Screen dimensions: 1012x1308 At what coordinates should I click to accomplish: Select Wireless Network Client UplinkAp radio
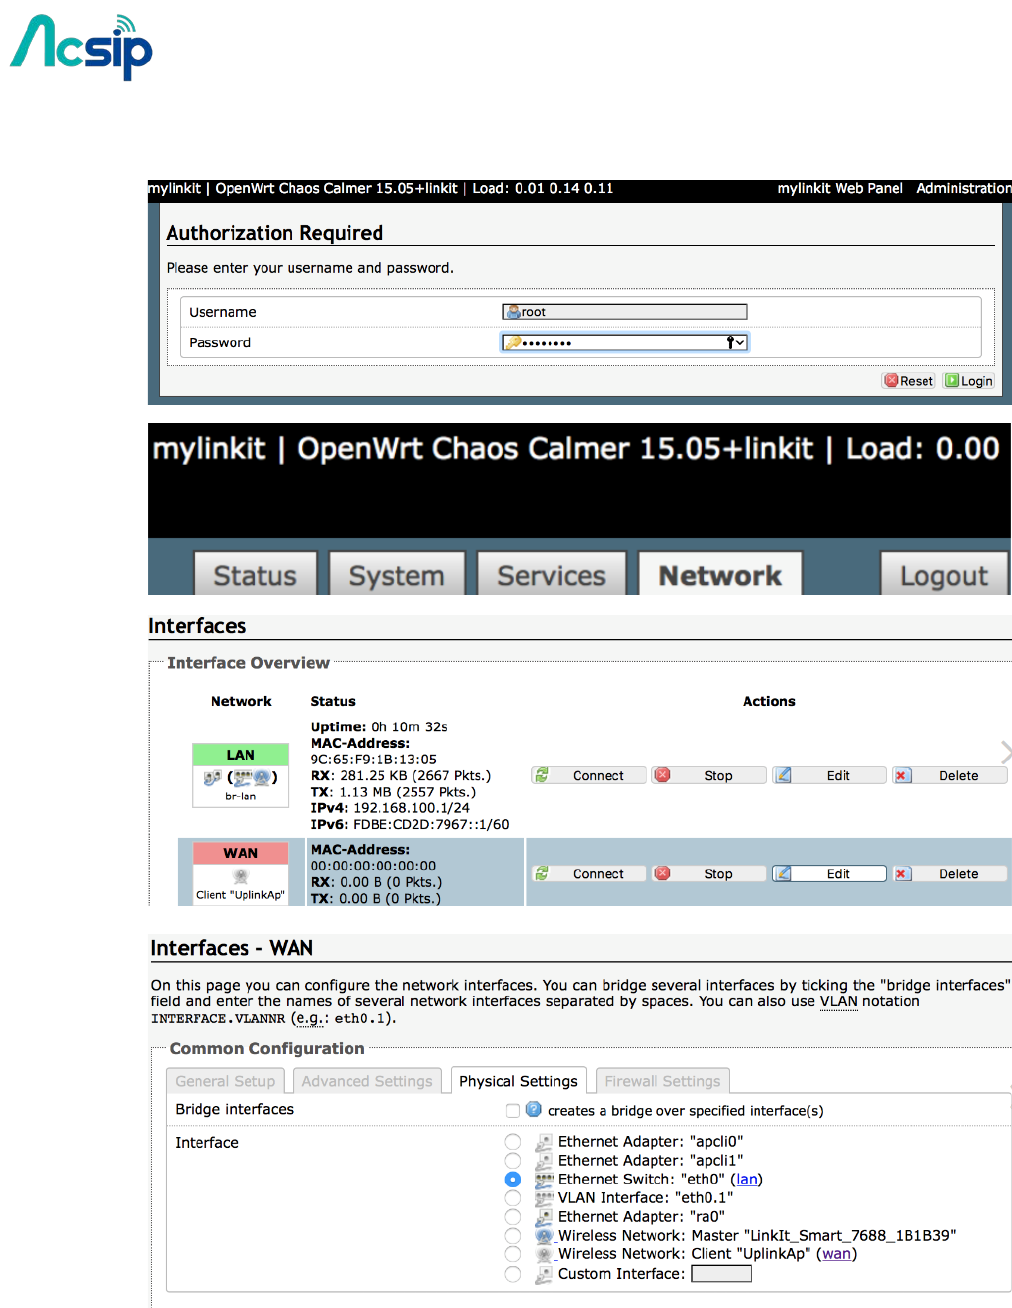(513, 1254)
